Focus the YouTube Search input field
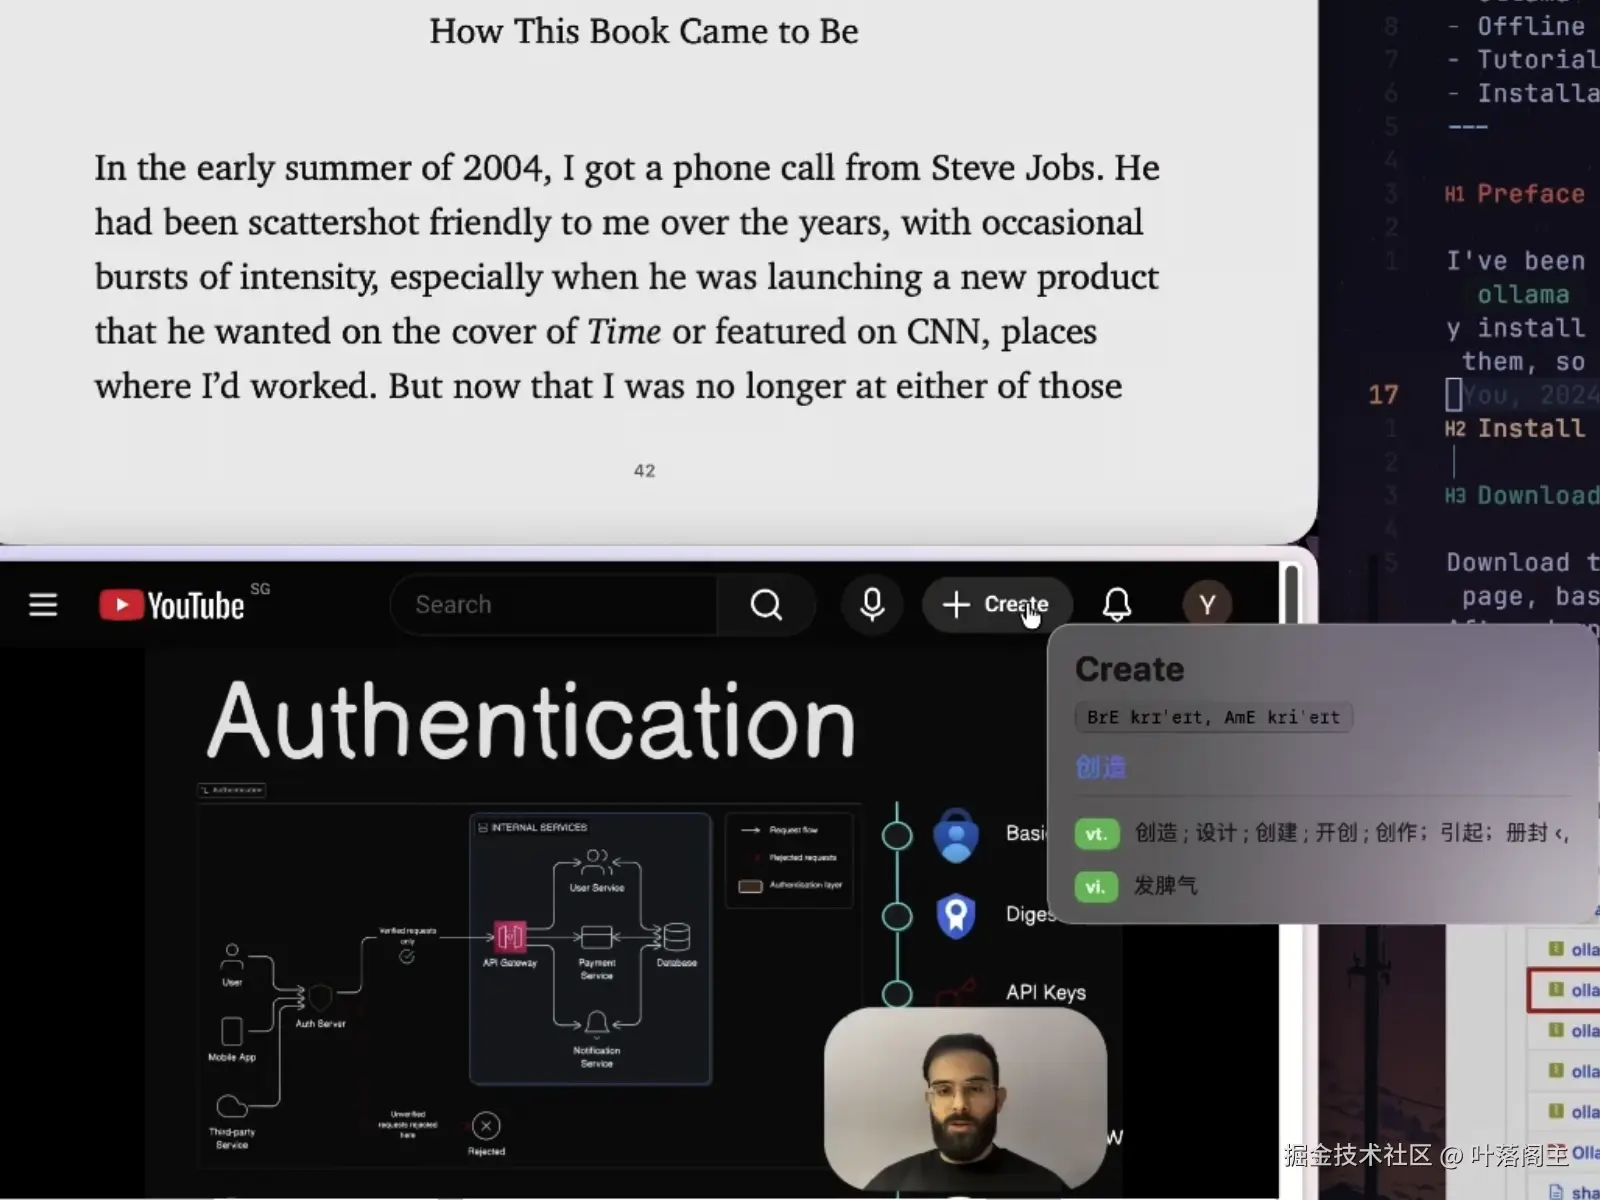This screenshot has width=1600, height=1200. [555, 604]
